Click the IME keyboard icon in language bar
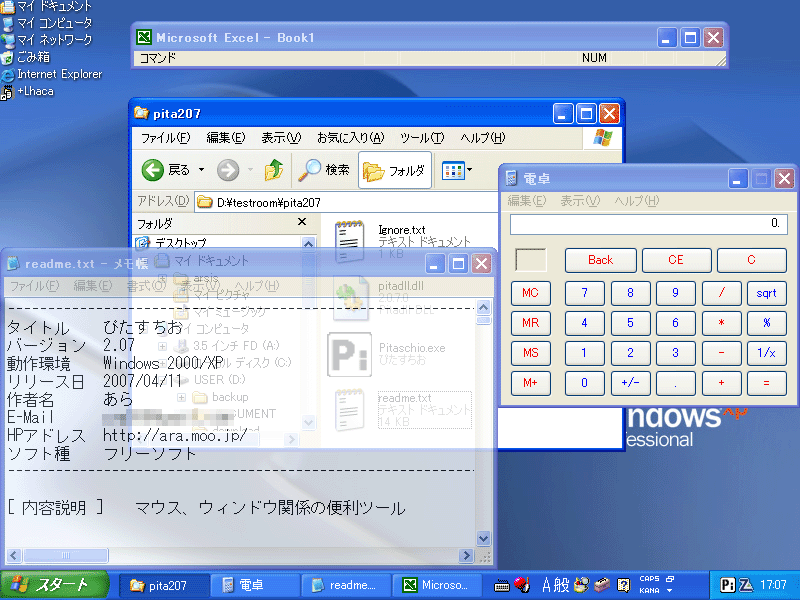This screenshot has height=600, width=800. point(502,586)
